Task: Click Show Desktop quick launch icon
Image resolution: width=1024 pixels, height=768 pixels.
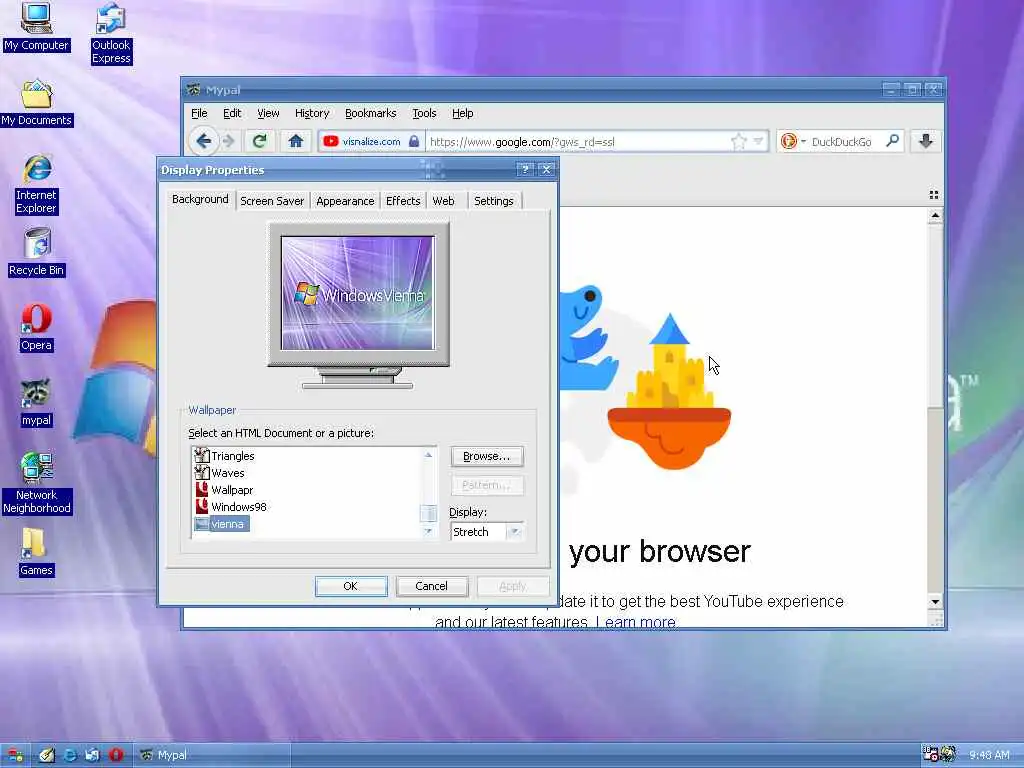Action: tap(46, 756)
